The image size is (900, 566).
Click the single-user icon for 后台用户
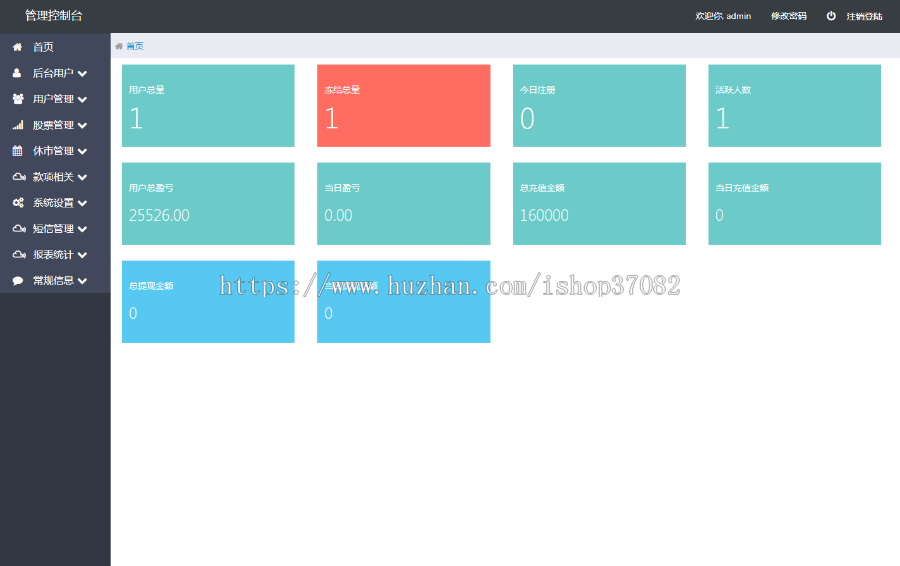pyautogui.click(x=17, y=73)
